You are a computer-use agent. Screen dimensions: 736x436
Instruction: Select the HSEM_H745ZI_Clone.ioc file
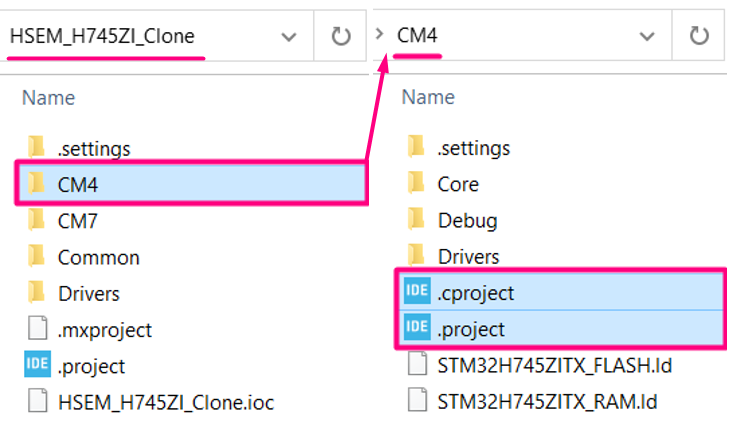click(165, 402)
